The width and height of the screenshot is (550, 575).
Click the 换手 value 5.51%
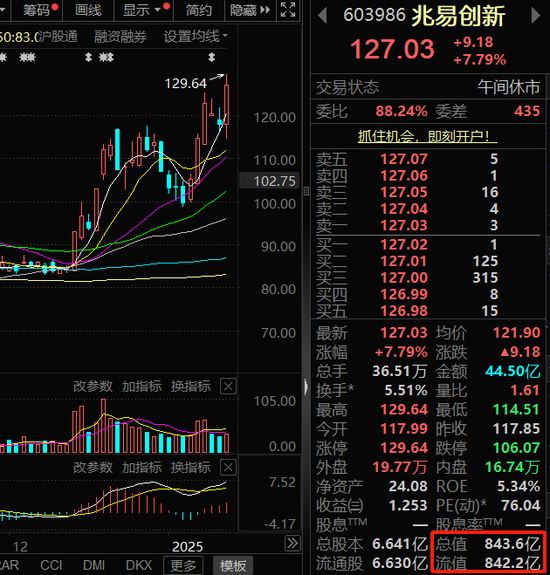[x=406, y=391]
